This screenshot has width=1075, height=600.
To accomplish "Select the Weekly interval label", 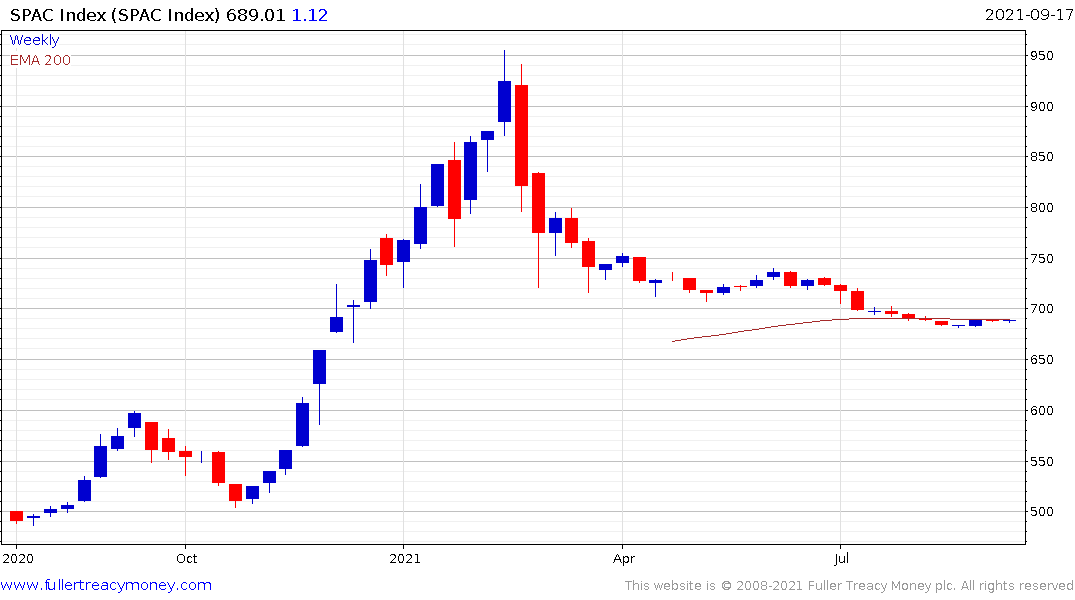I will 34,40.
